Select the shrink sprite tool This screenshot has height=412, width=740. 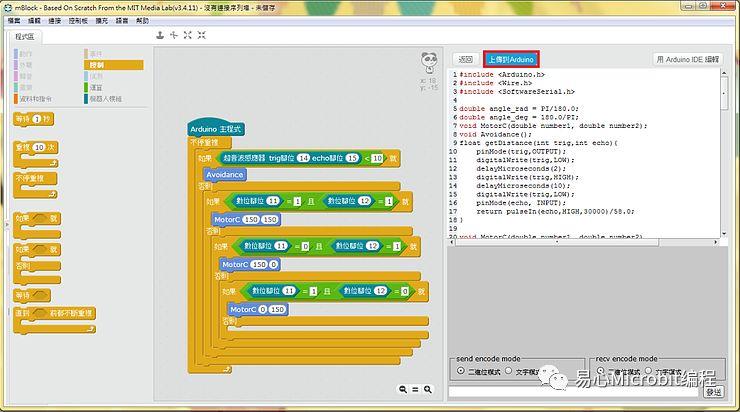tap(202, 35)
